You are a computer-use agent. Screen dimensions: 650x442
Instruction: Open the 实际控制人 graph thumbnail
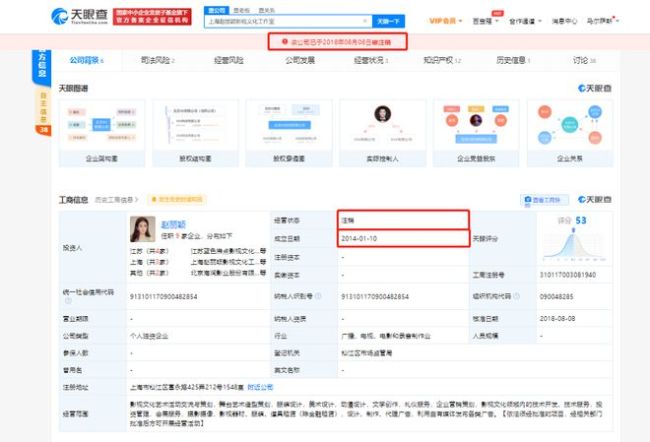tap(383, 133)
